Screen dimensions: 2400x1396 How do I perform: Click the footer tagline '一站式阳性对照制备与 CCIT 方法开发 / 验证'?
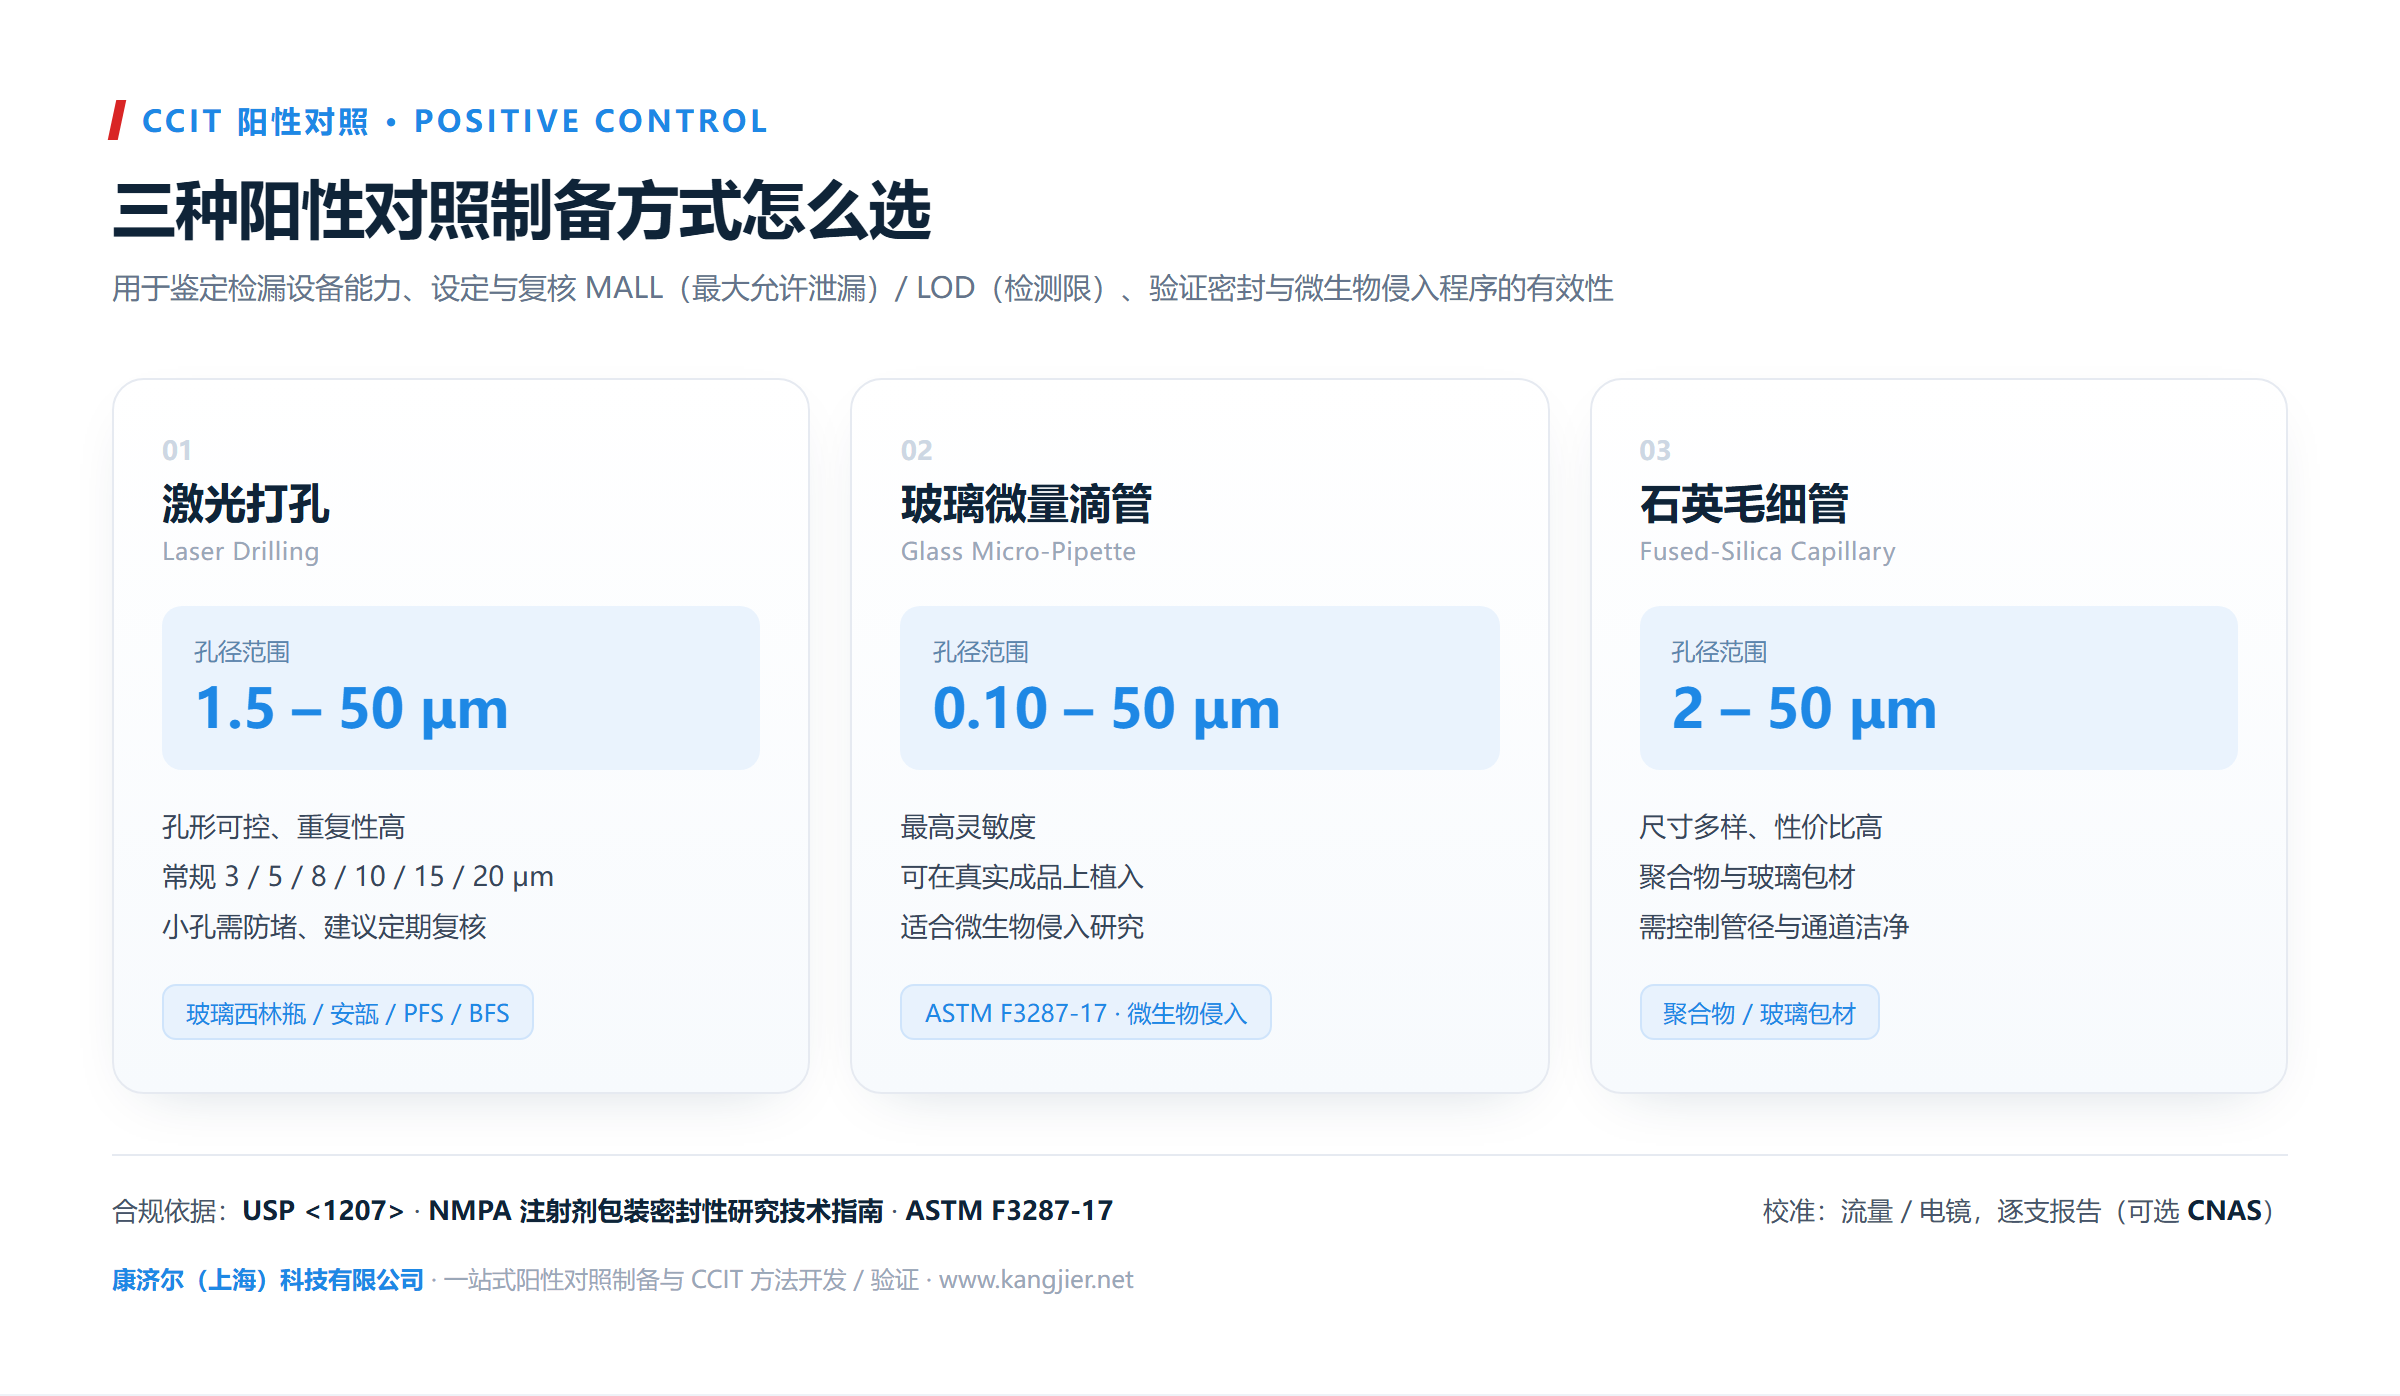tap(681, 1280)
